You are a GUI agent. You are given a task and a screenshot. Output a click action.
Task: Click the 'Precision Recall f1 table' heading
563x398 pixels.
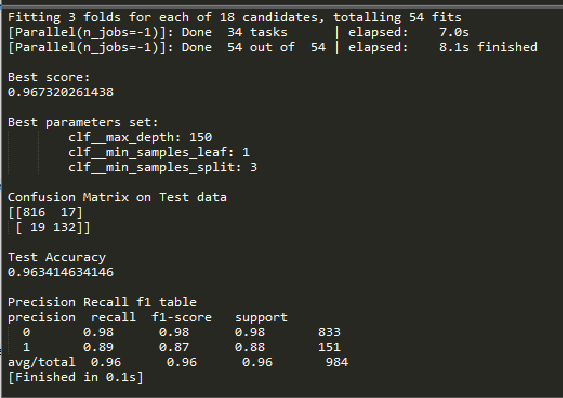102,302
